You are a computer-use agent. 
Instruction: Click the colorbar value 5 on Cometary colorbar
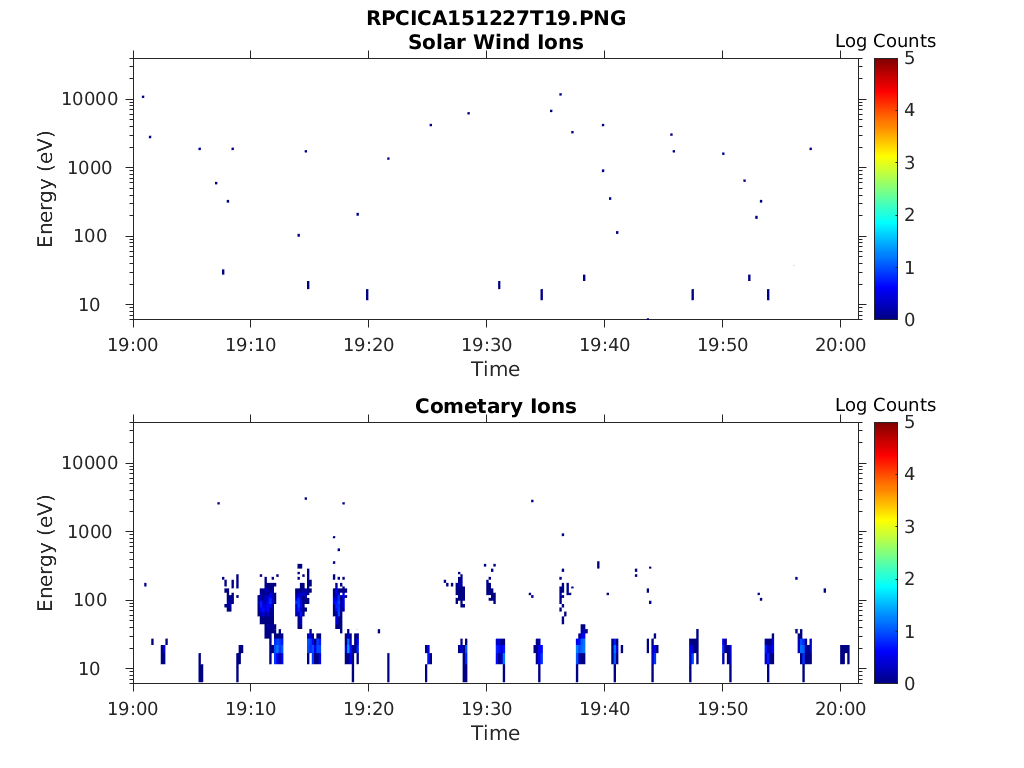(909, 423)
